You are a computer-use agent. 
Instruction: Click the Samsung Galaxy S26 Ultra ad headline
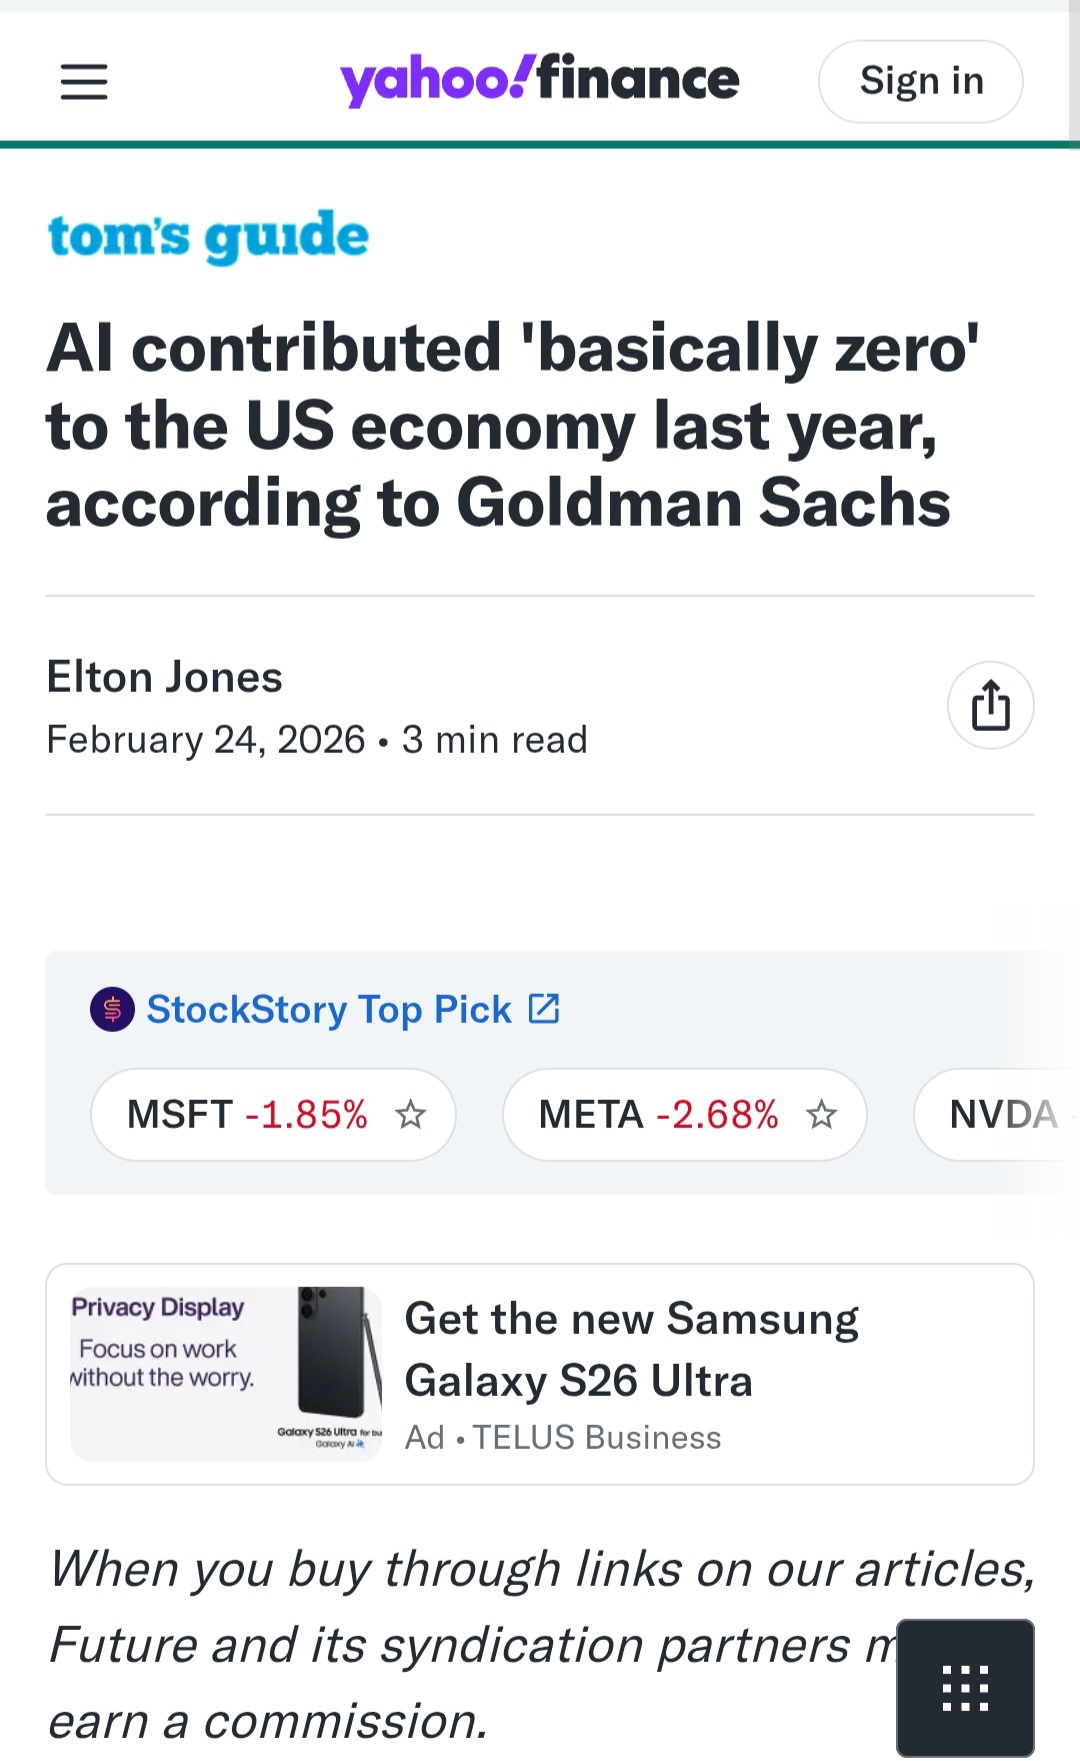pyautogui.click(x=631, y=1349)
